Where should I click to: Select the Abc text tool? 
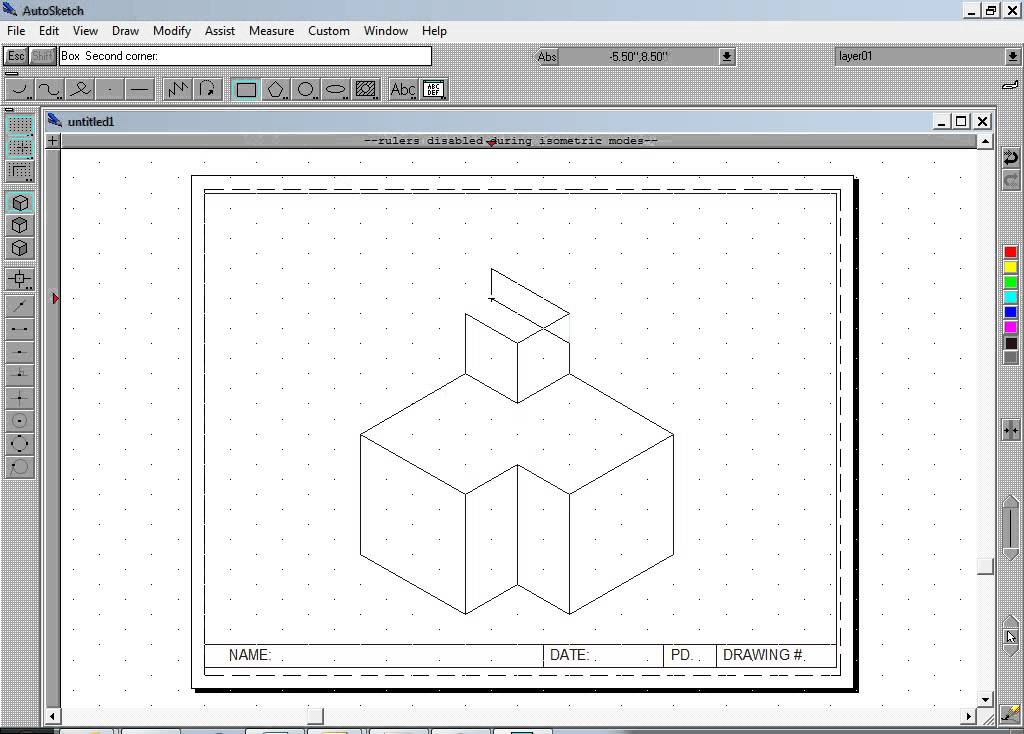click(x=402, y=89)
